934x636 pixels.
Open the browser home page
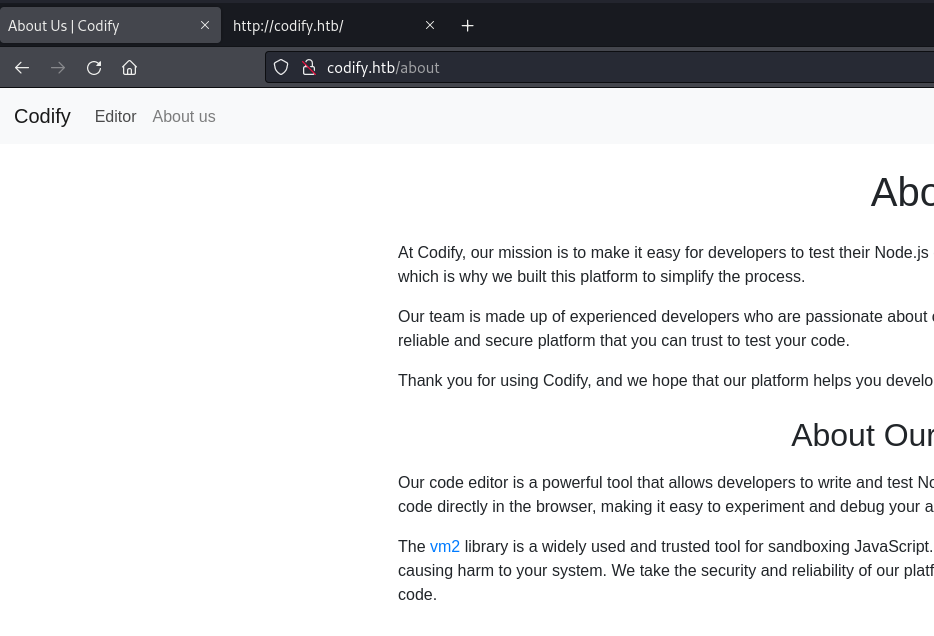pyautogui.click(x=129, y=68)
